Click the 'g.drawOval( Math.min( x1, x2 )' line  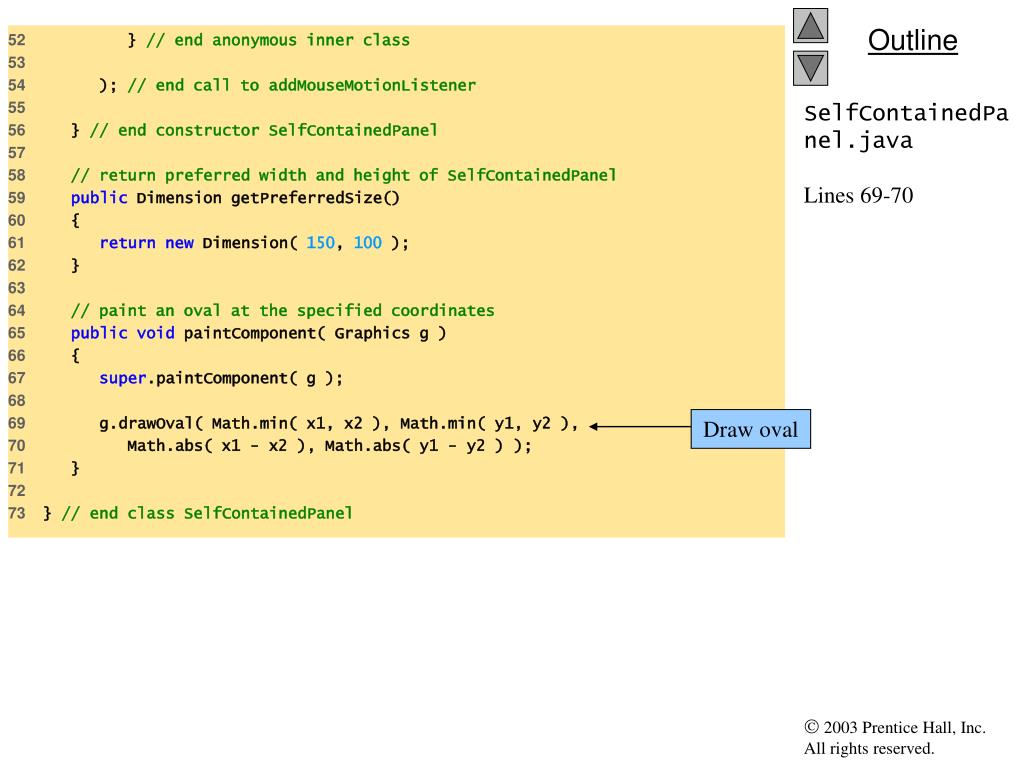(339, 423)
